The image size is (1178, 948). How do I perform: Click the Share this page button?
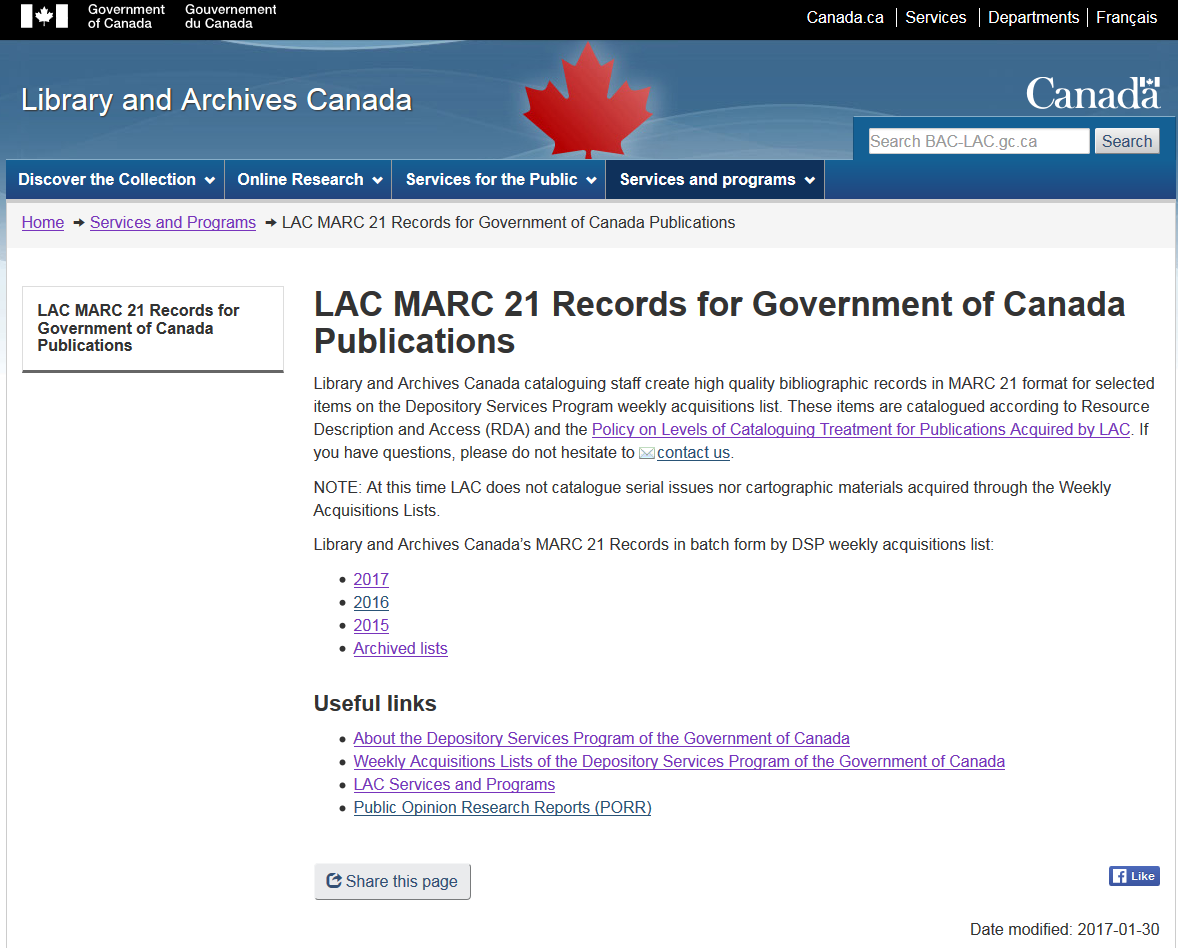click(392, 882)
